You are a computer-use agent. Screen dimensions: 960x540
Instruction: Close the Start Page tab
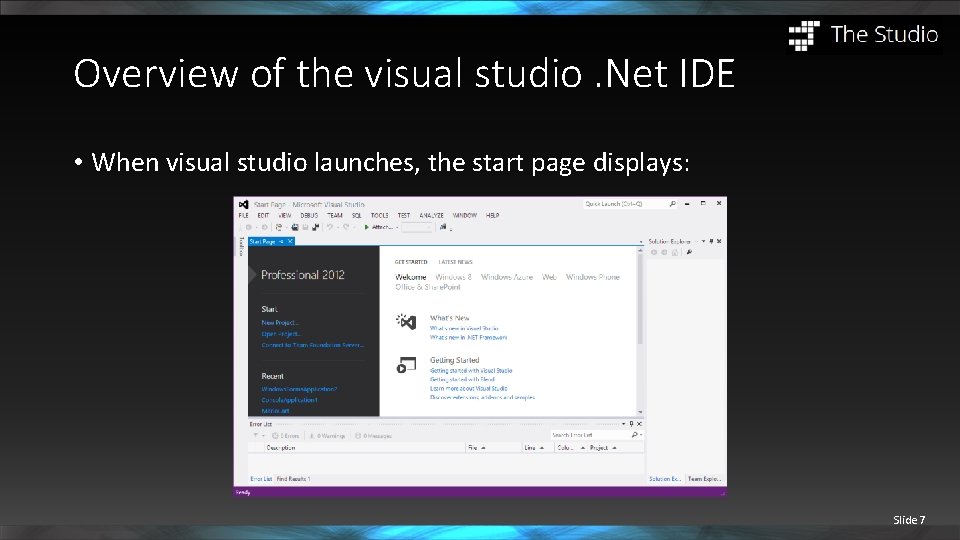(290, 242)
